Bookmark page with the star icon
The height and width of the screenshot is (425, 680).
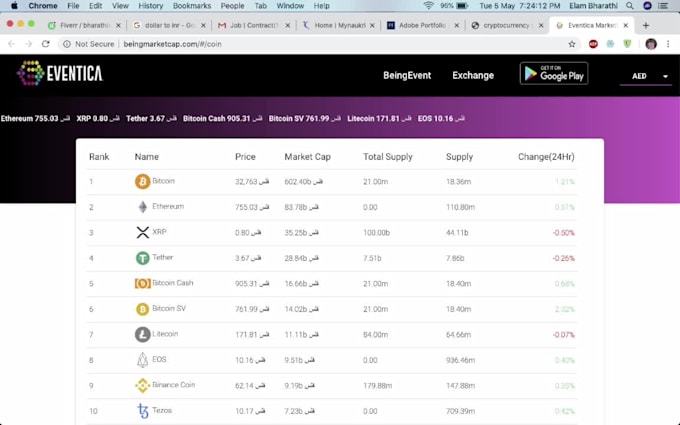pyautogui.click(x=572, y=44)
